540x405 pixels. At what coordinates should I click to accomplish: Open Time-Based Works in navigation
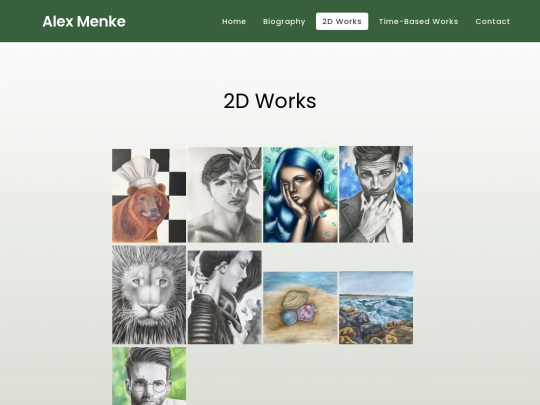[418, 21]
